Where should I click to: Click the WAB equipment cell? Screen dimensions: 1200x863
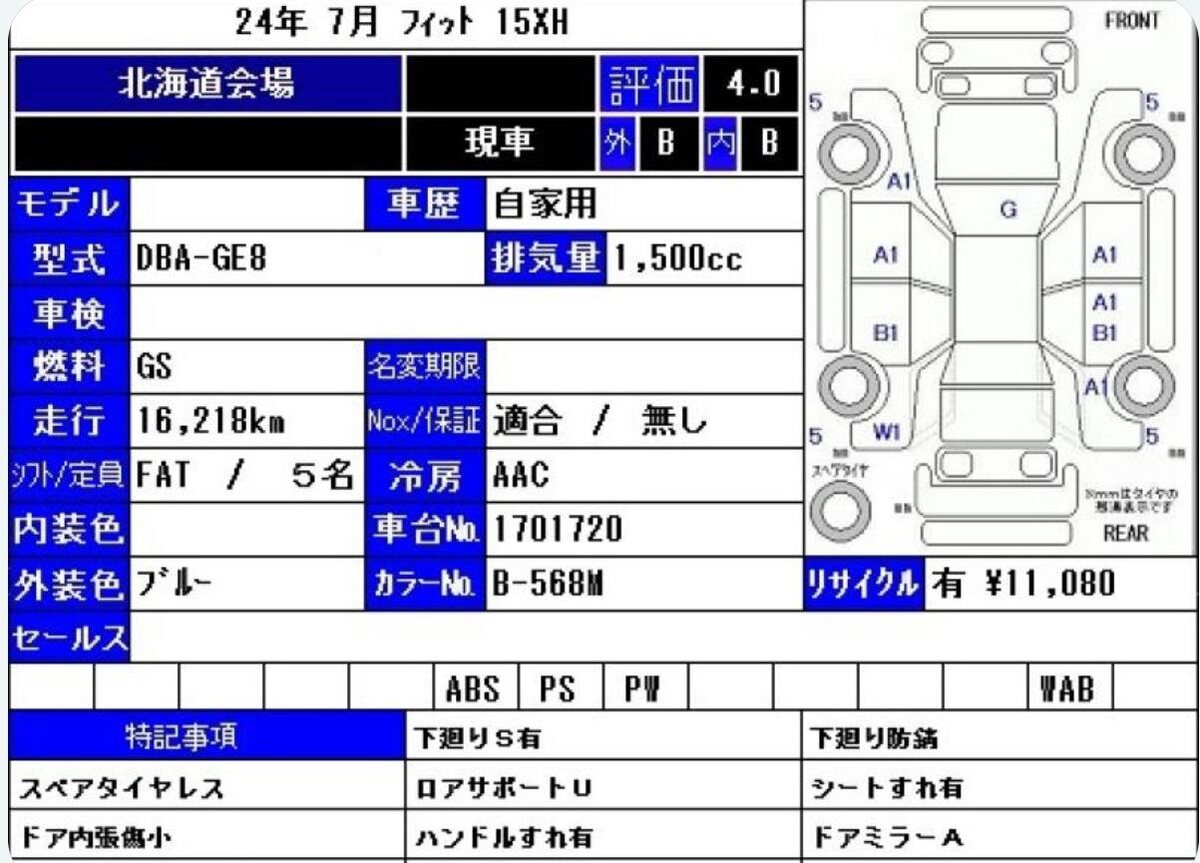click(1068, 688)
